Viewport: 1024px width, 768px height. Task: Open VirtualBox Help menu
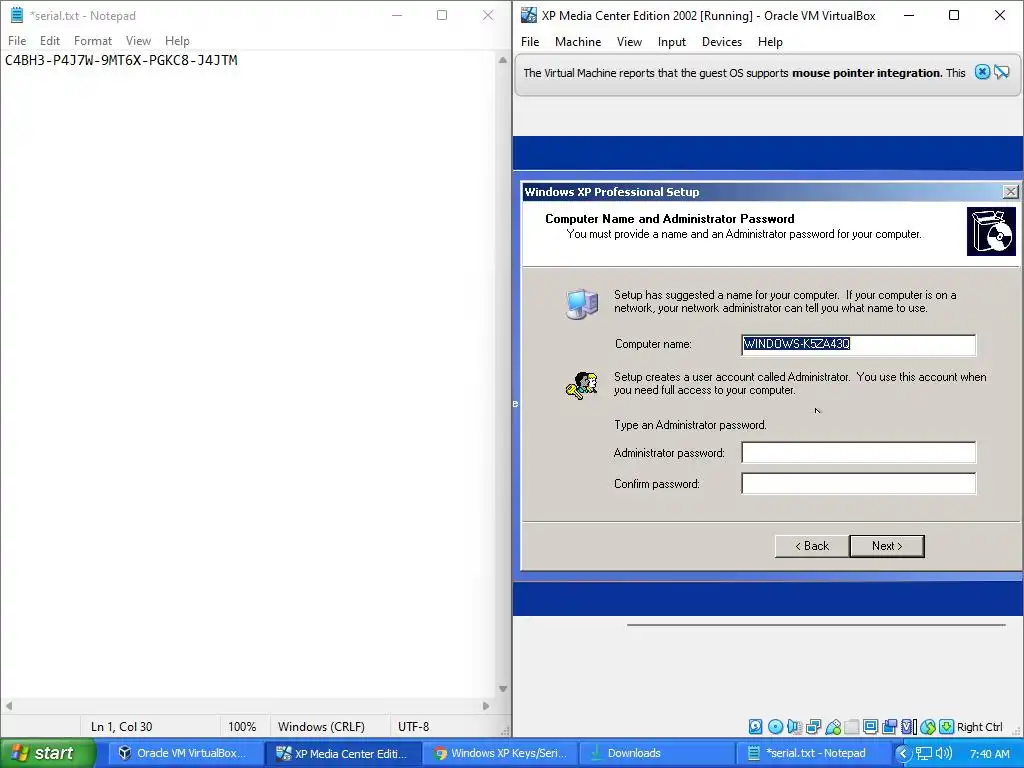coord(770,42)
